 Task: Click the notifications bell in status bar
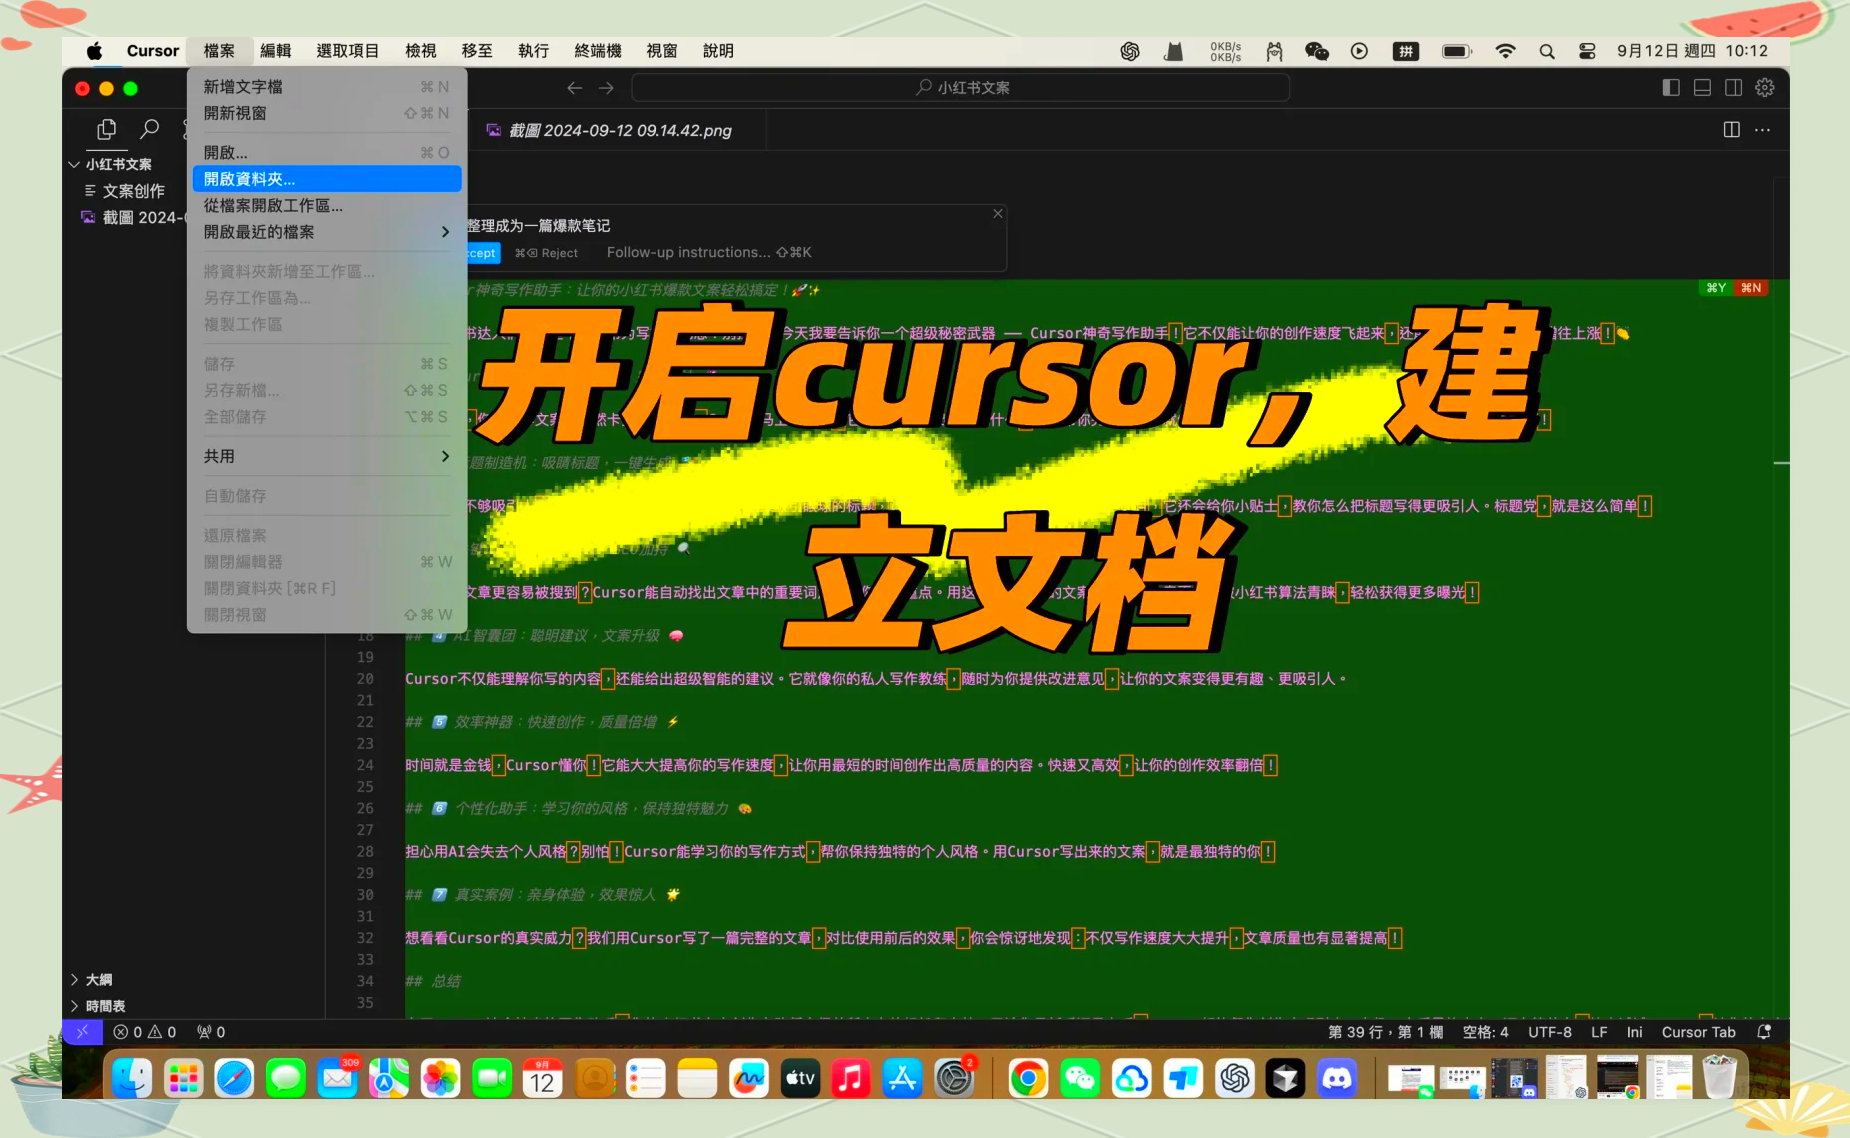coord(1764,1032)
